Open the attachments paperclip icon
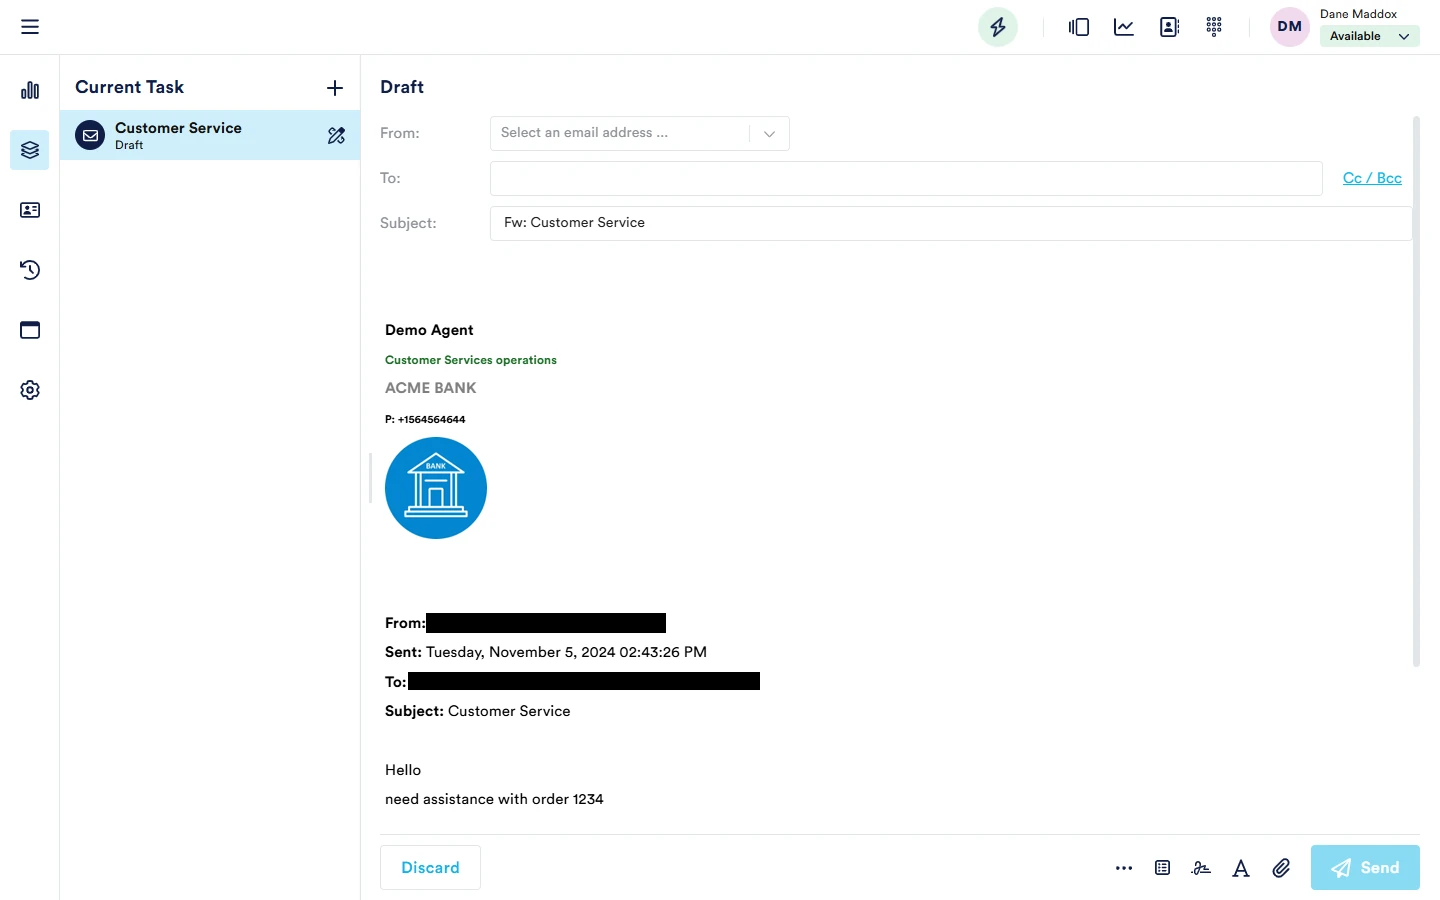The width and height of the screenshot is (1440, 900). [x=1281, y=868]
